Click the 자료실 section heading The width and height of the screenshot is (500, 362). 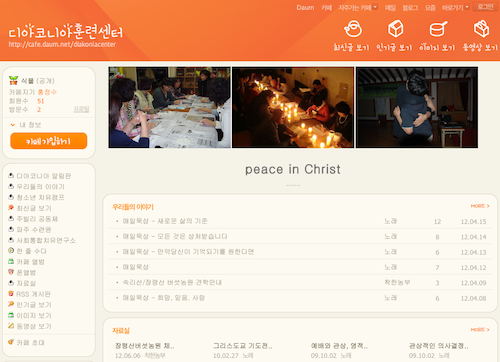click(121, 331)
